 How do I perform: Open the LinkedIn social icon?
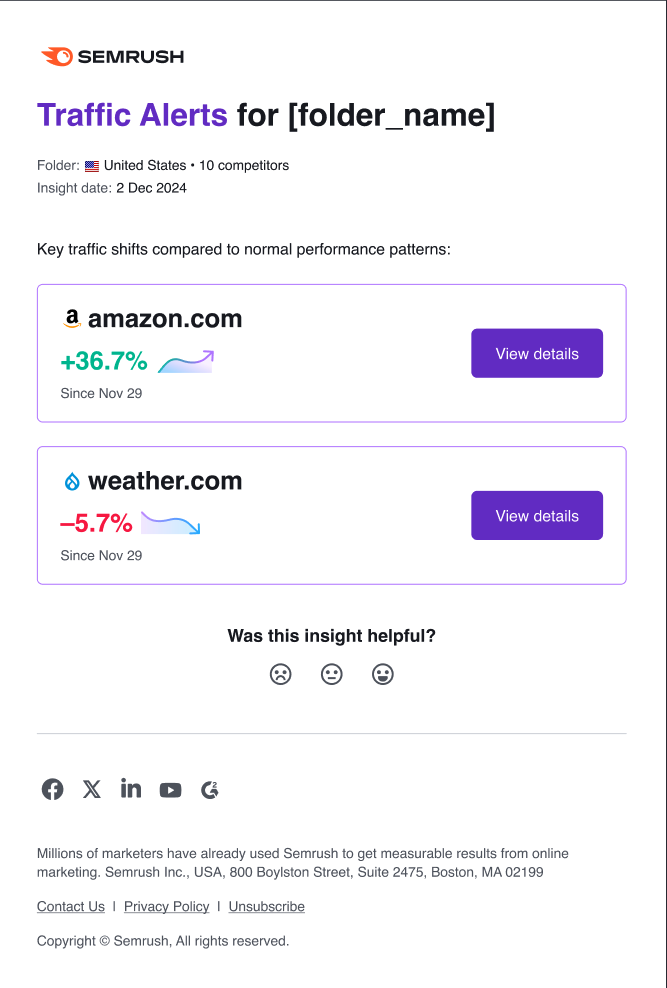130,789
